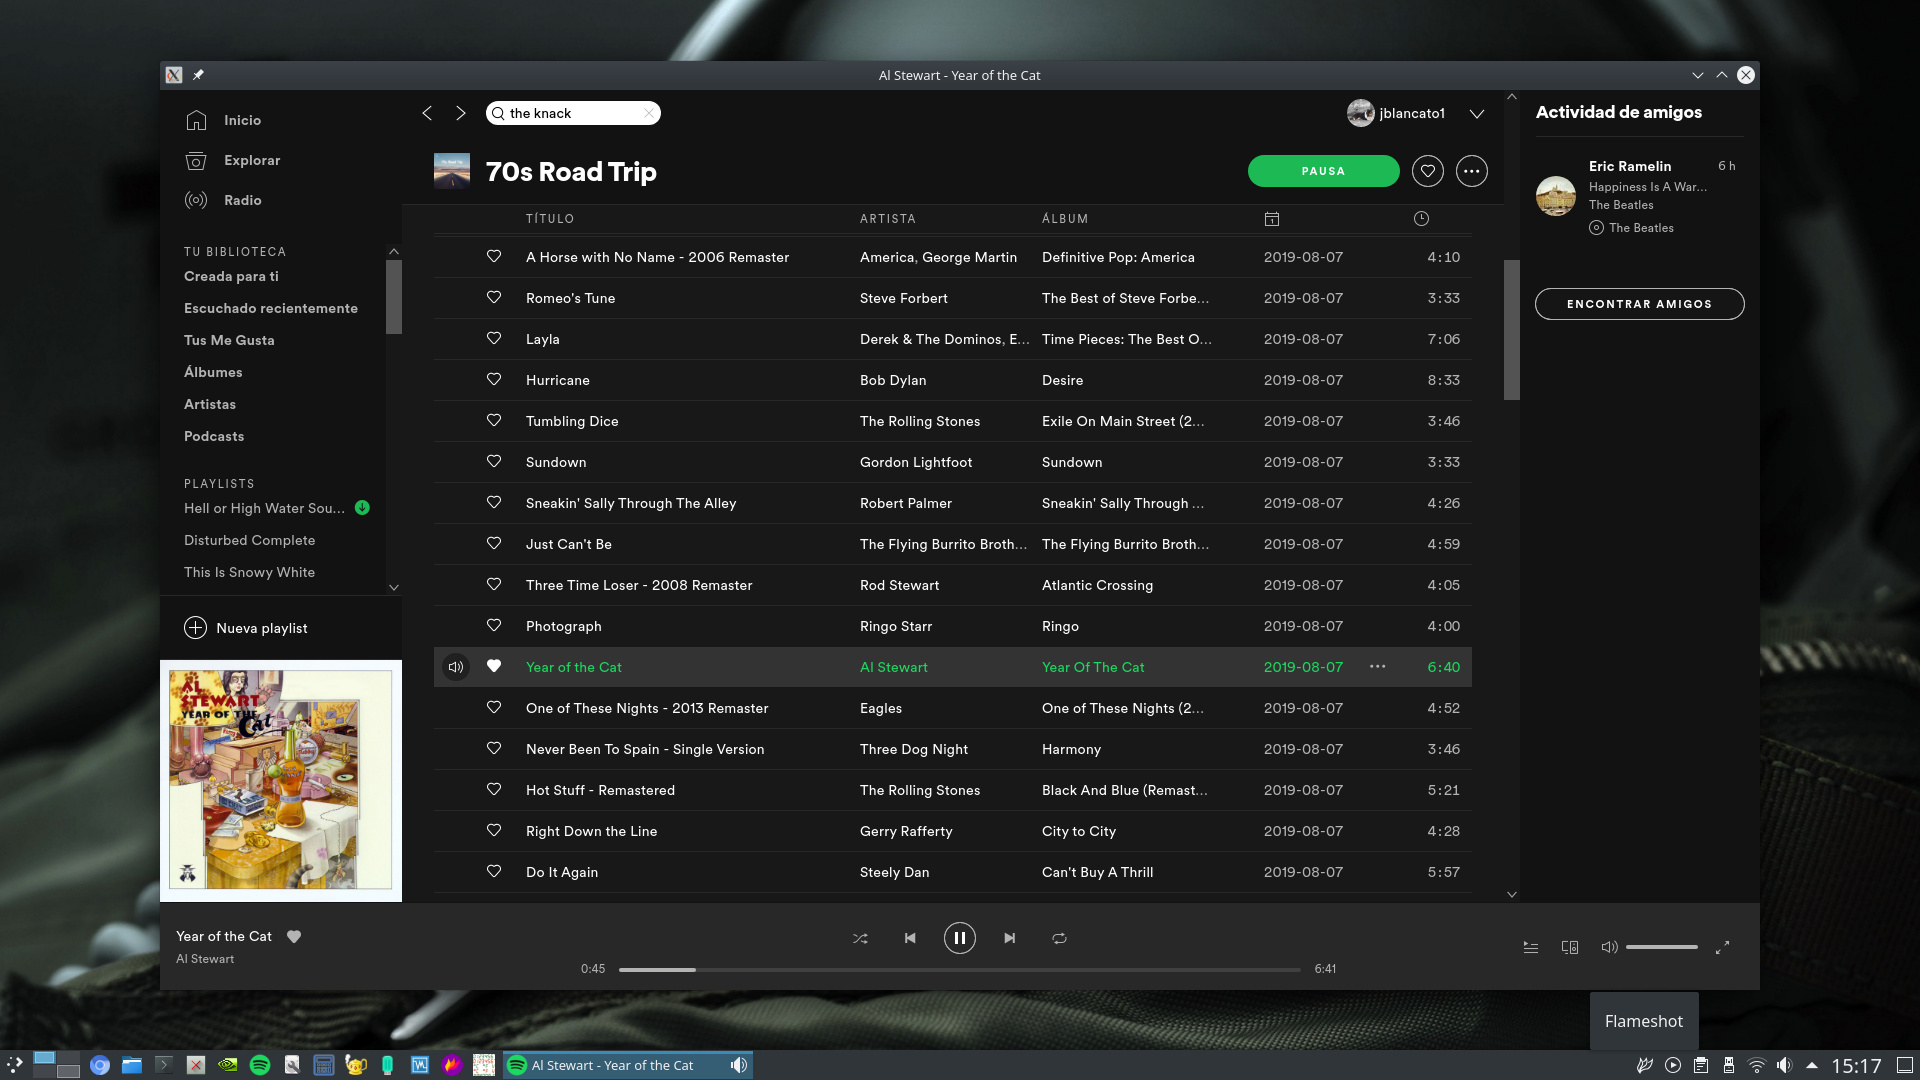Skip to the next track
The width and height of the screenshot is (1920, 1080).
pyautogui.click(x=1010, y=938)
